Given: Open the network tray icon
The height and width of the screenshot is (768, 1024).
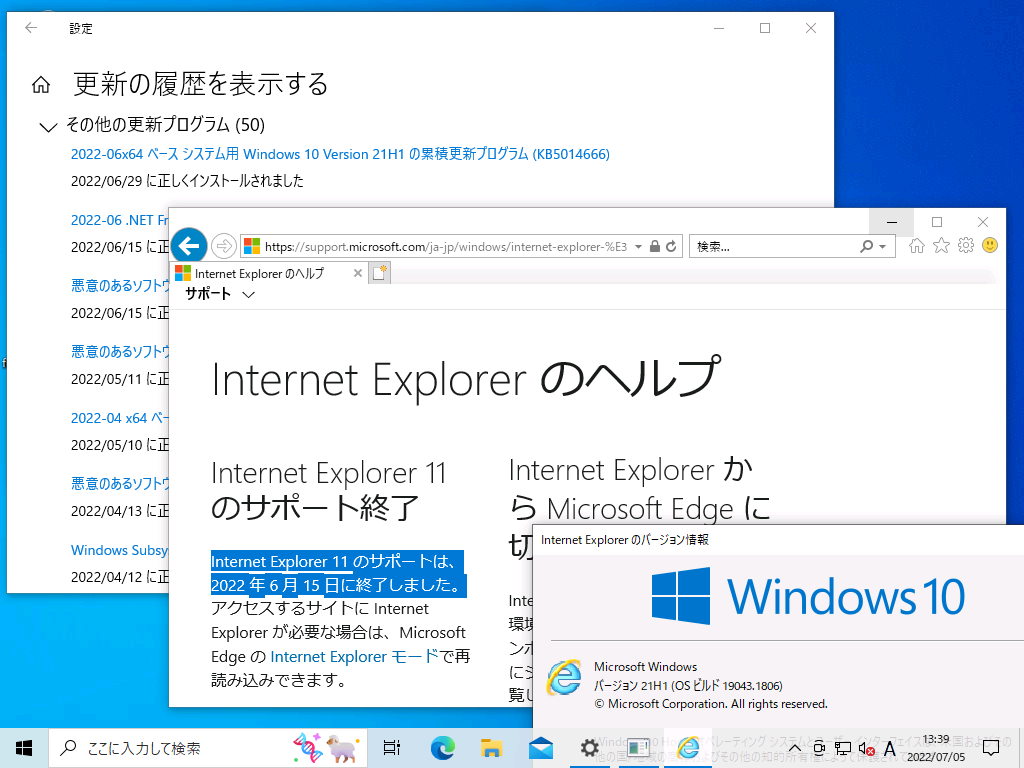Looking at the screenshot, I should click(842, 748).
